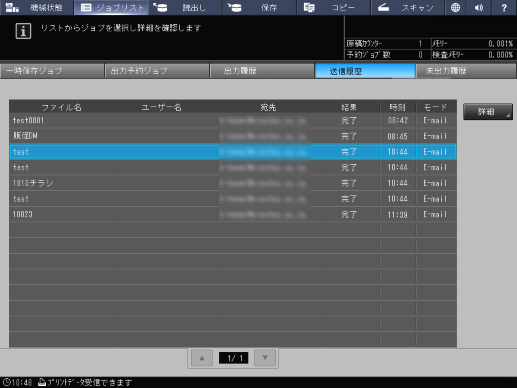This screenshot has height=388, width=517.
Task: Click the 予約ジョブ数 reserved jobs field
Action: coord(387,55)
